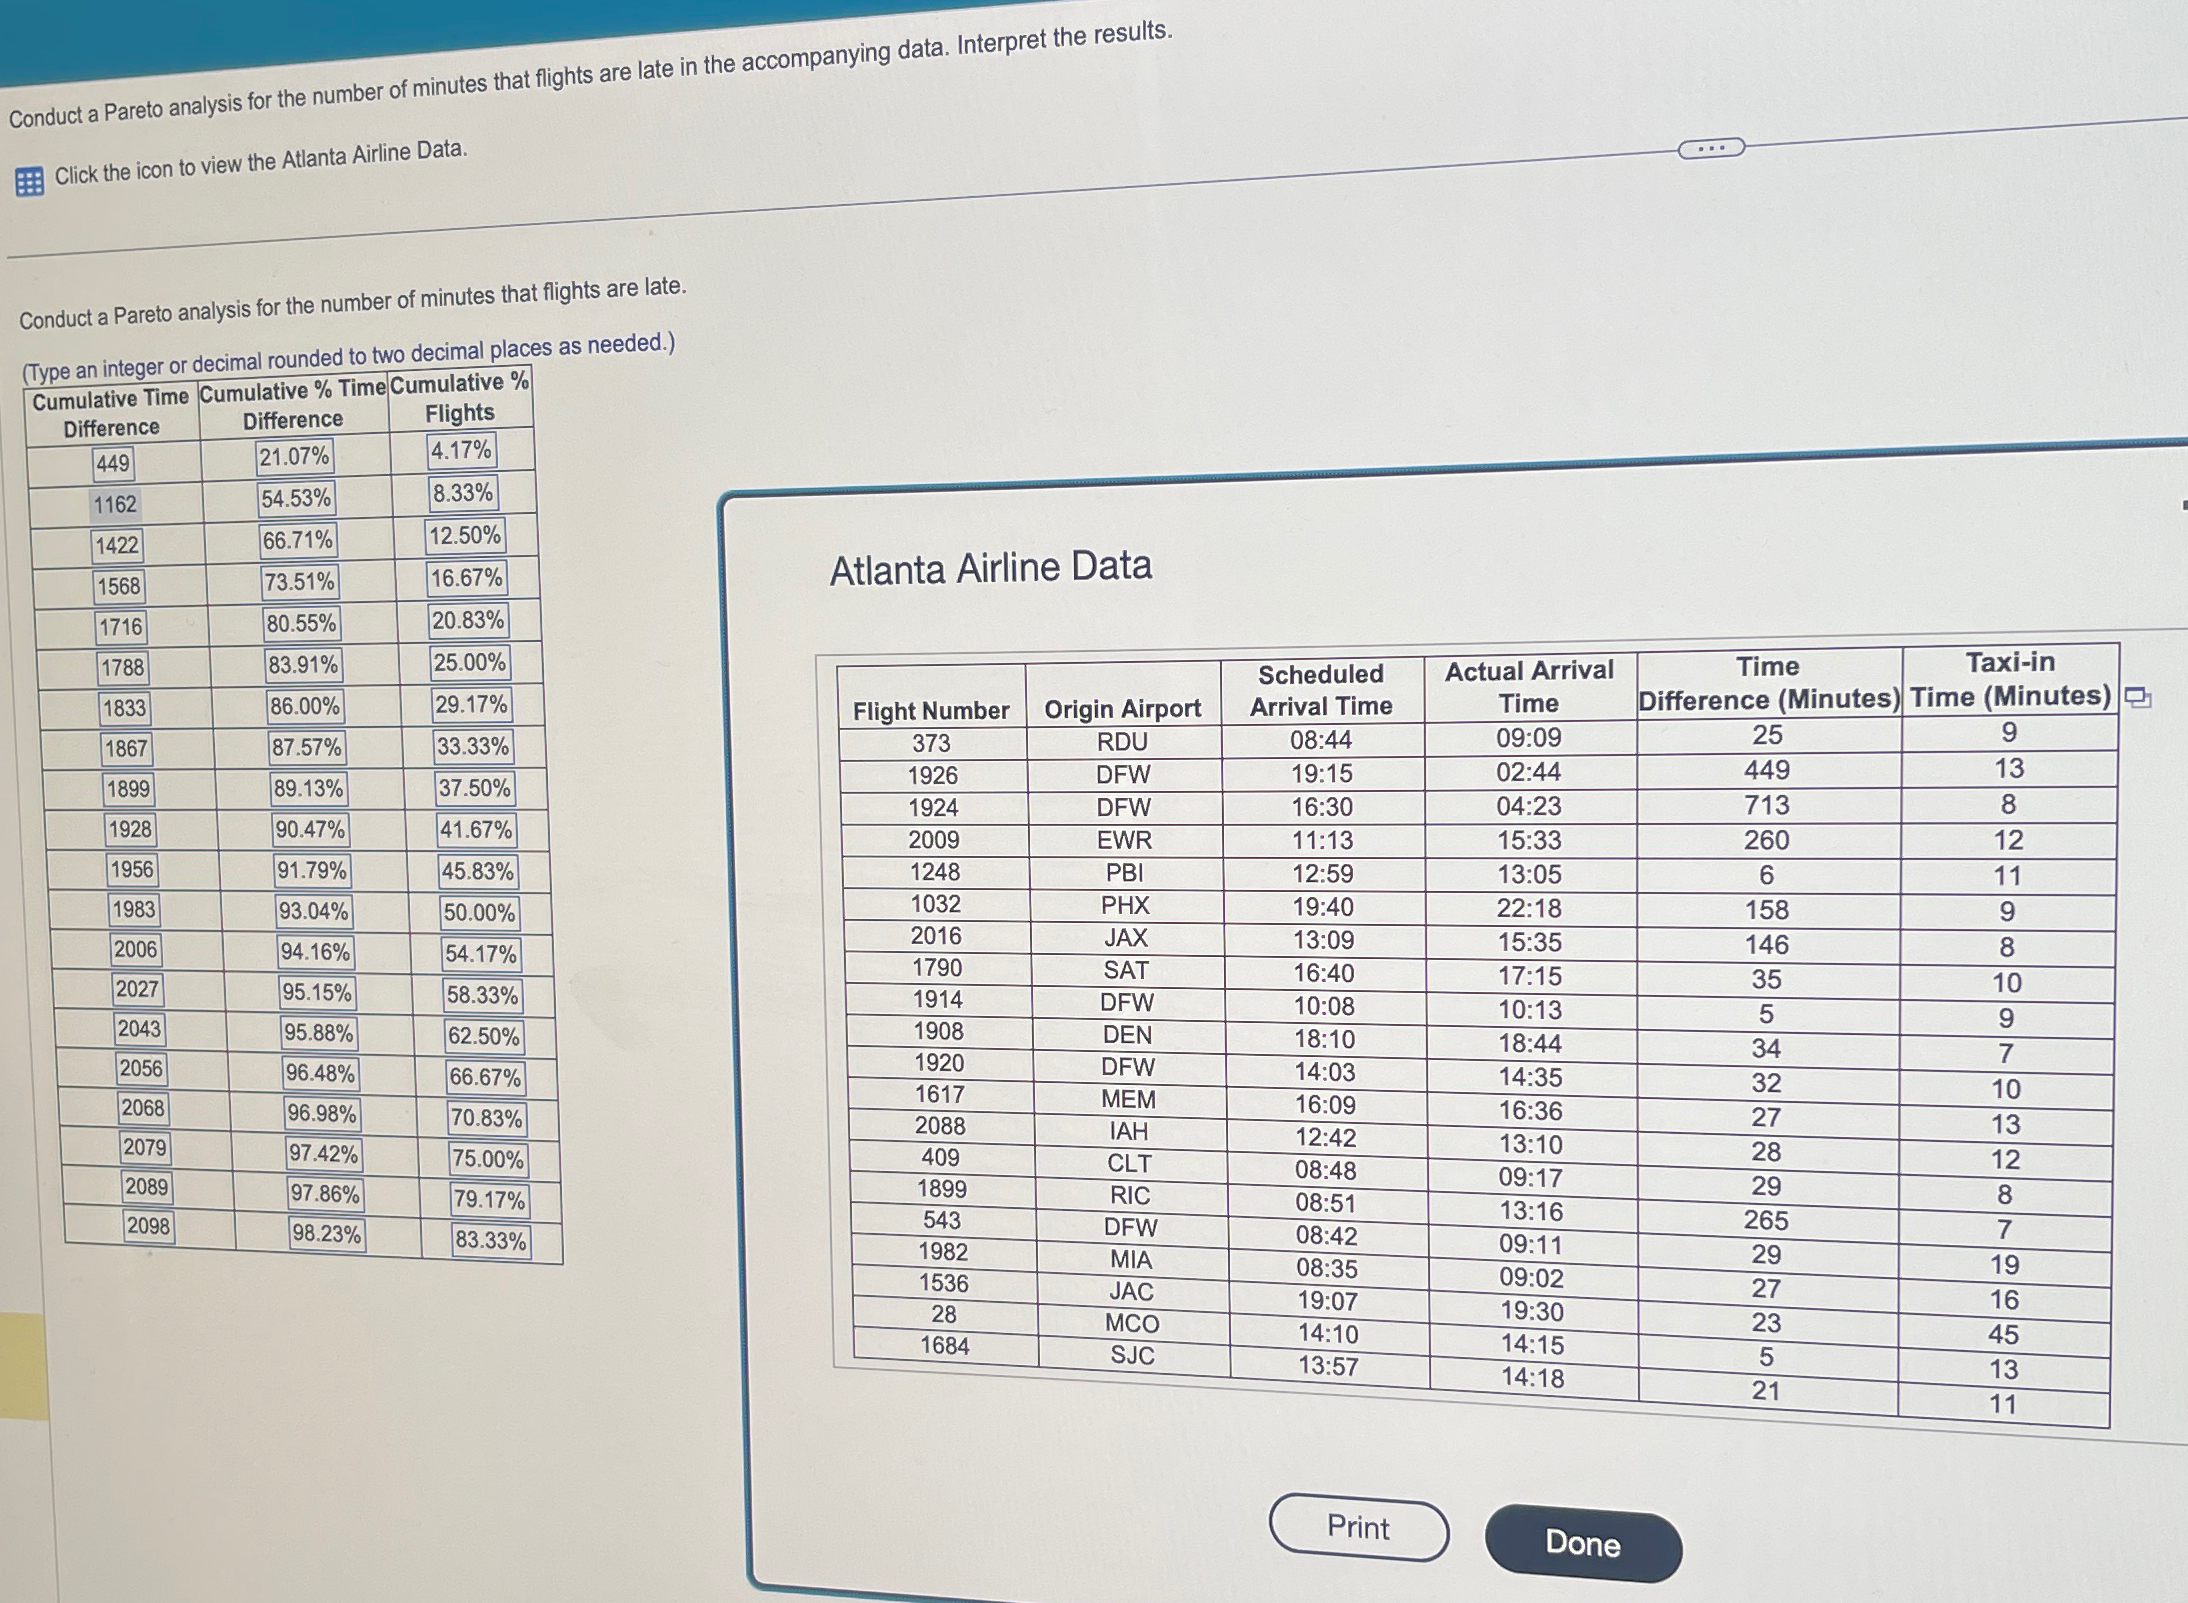
Task: Click the copy-table icon beside Taxi-in header
Action: click(x=2137, y=698)
